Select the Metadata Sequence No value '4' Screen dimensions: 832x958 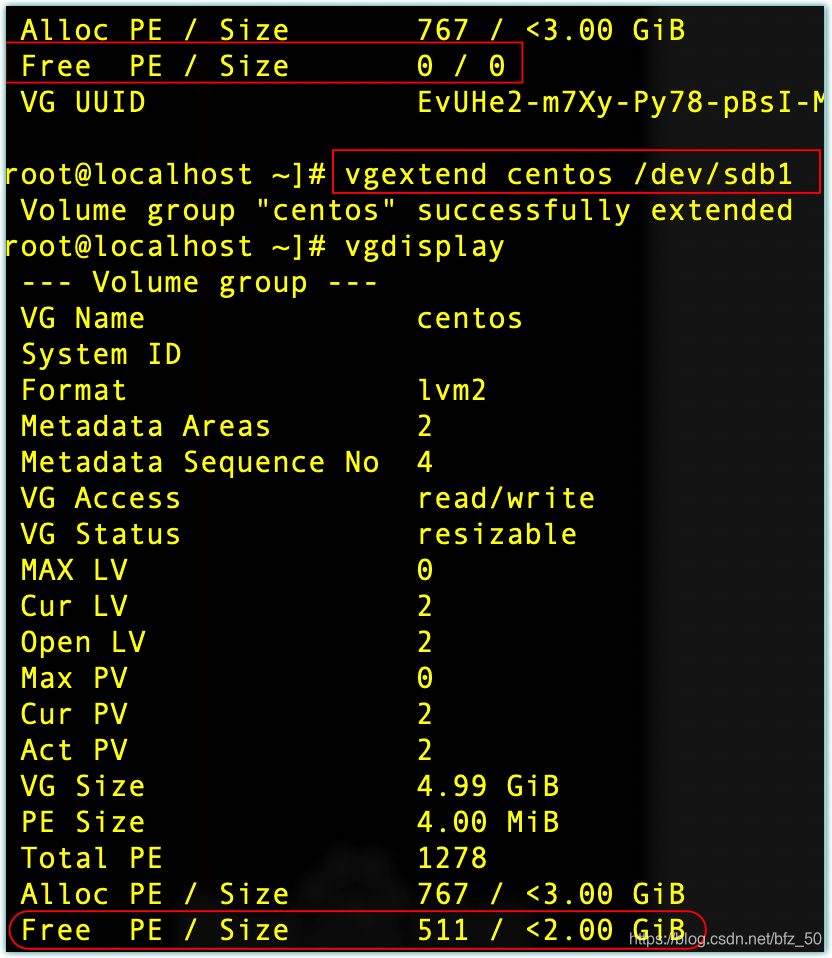(x=425, y=463)
